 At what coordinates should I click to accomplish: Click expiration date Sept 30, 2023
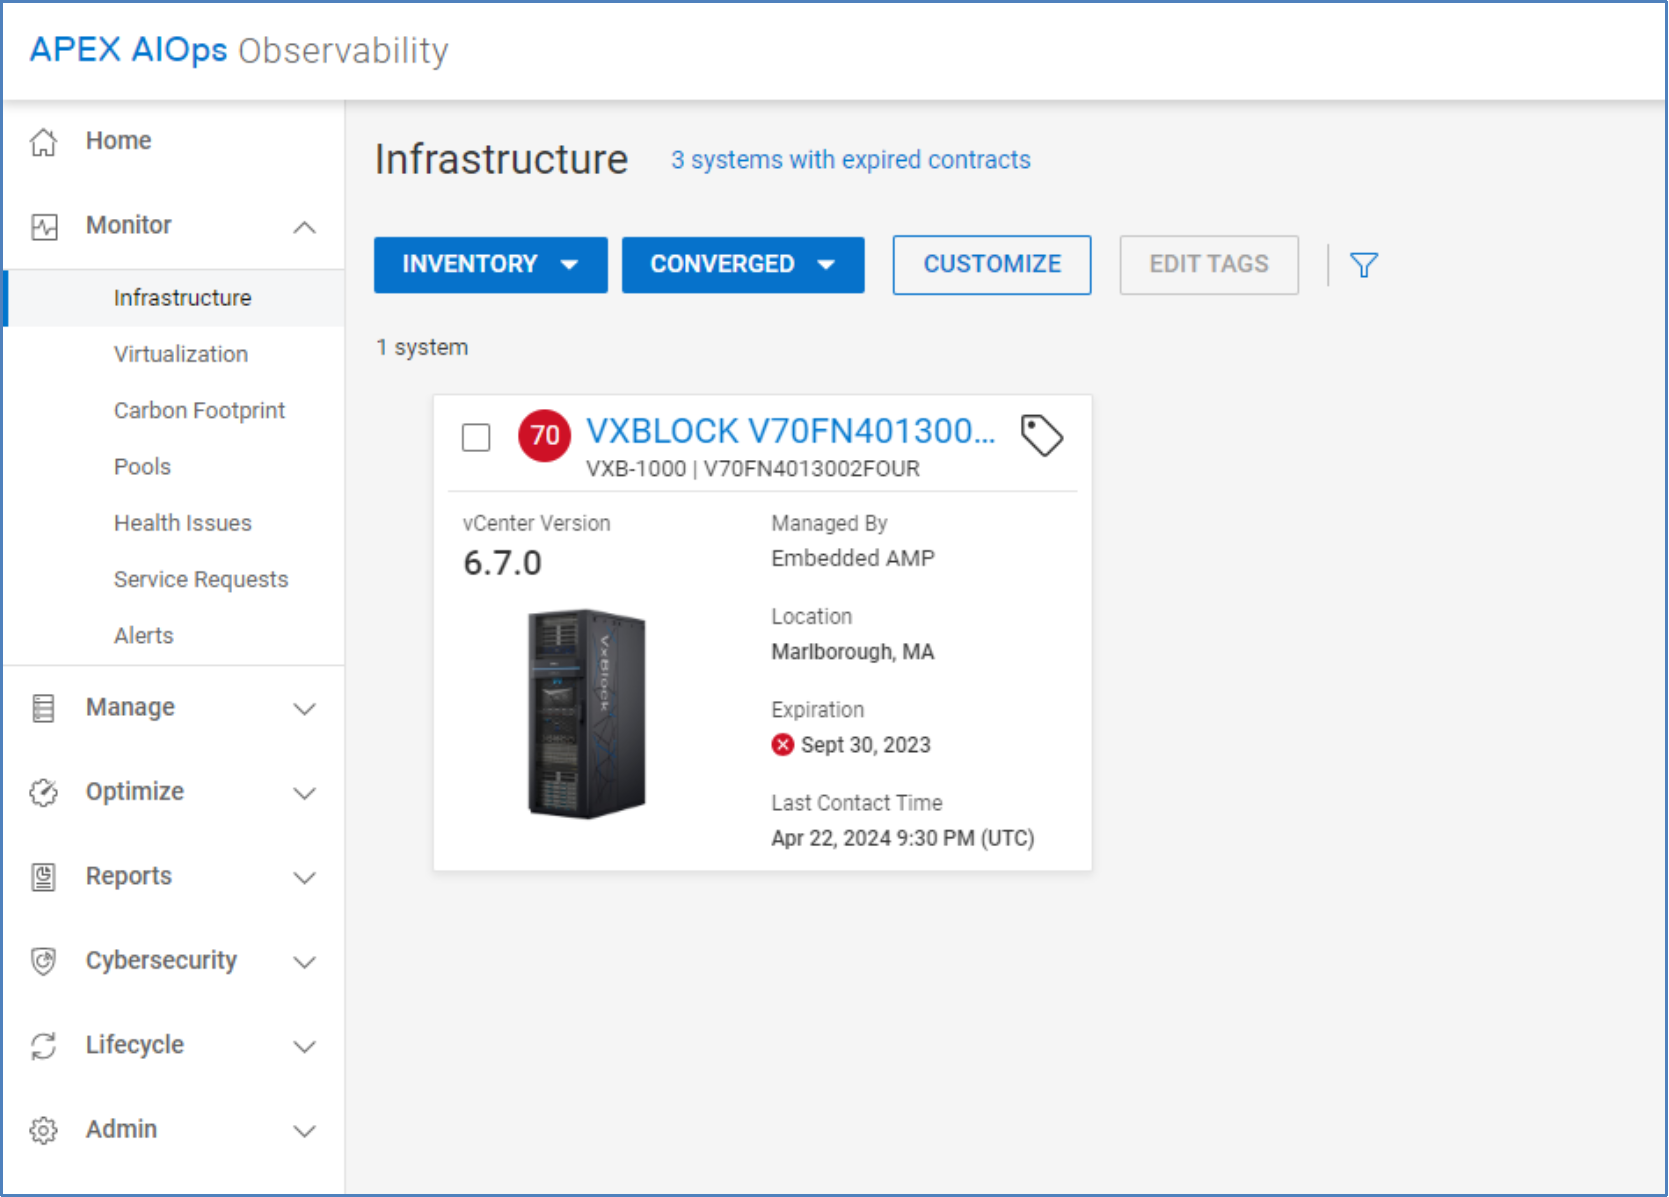pyautogui.click(x=865, y=745)
